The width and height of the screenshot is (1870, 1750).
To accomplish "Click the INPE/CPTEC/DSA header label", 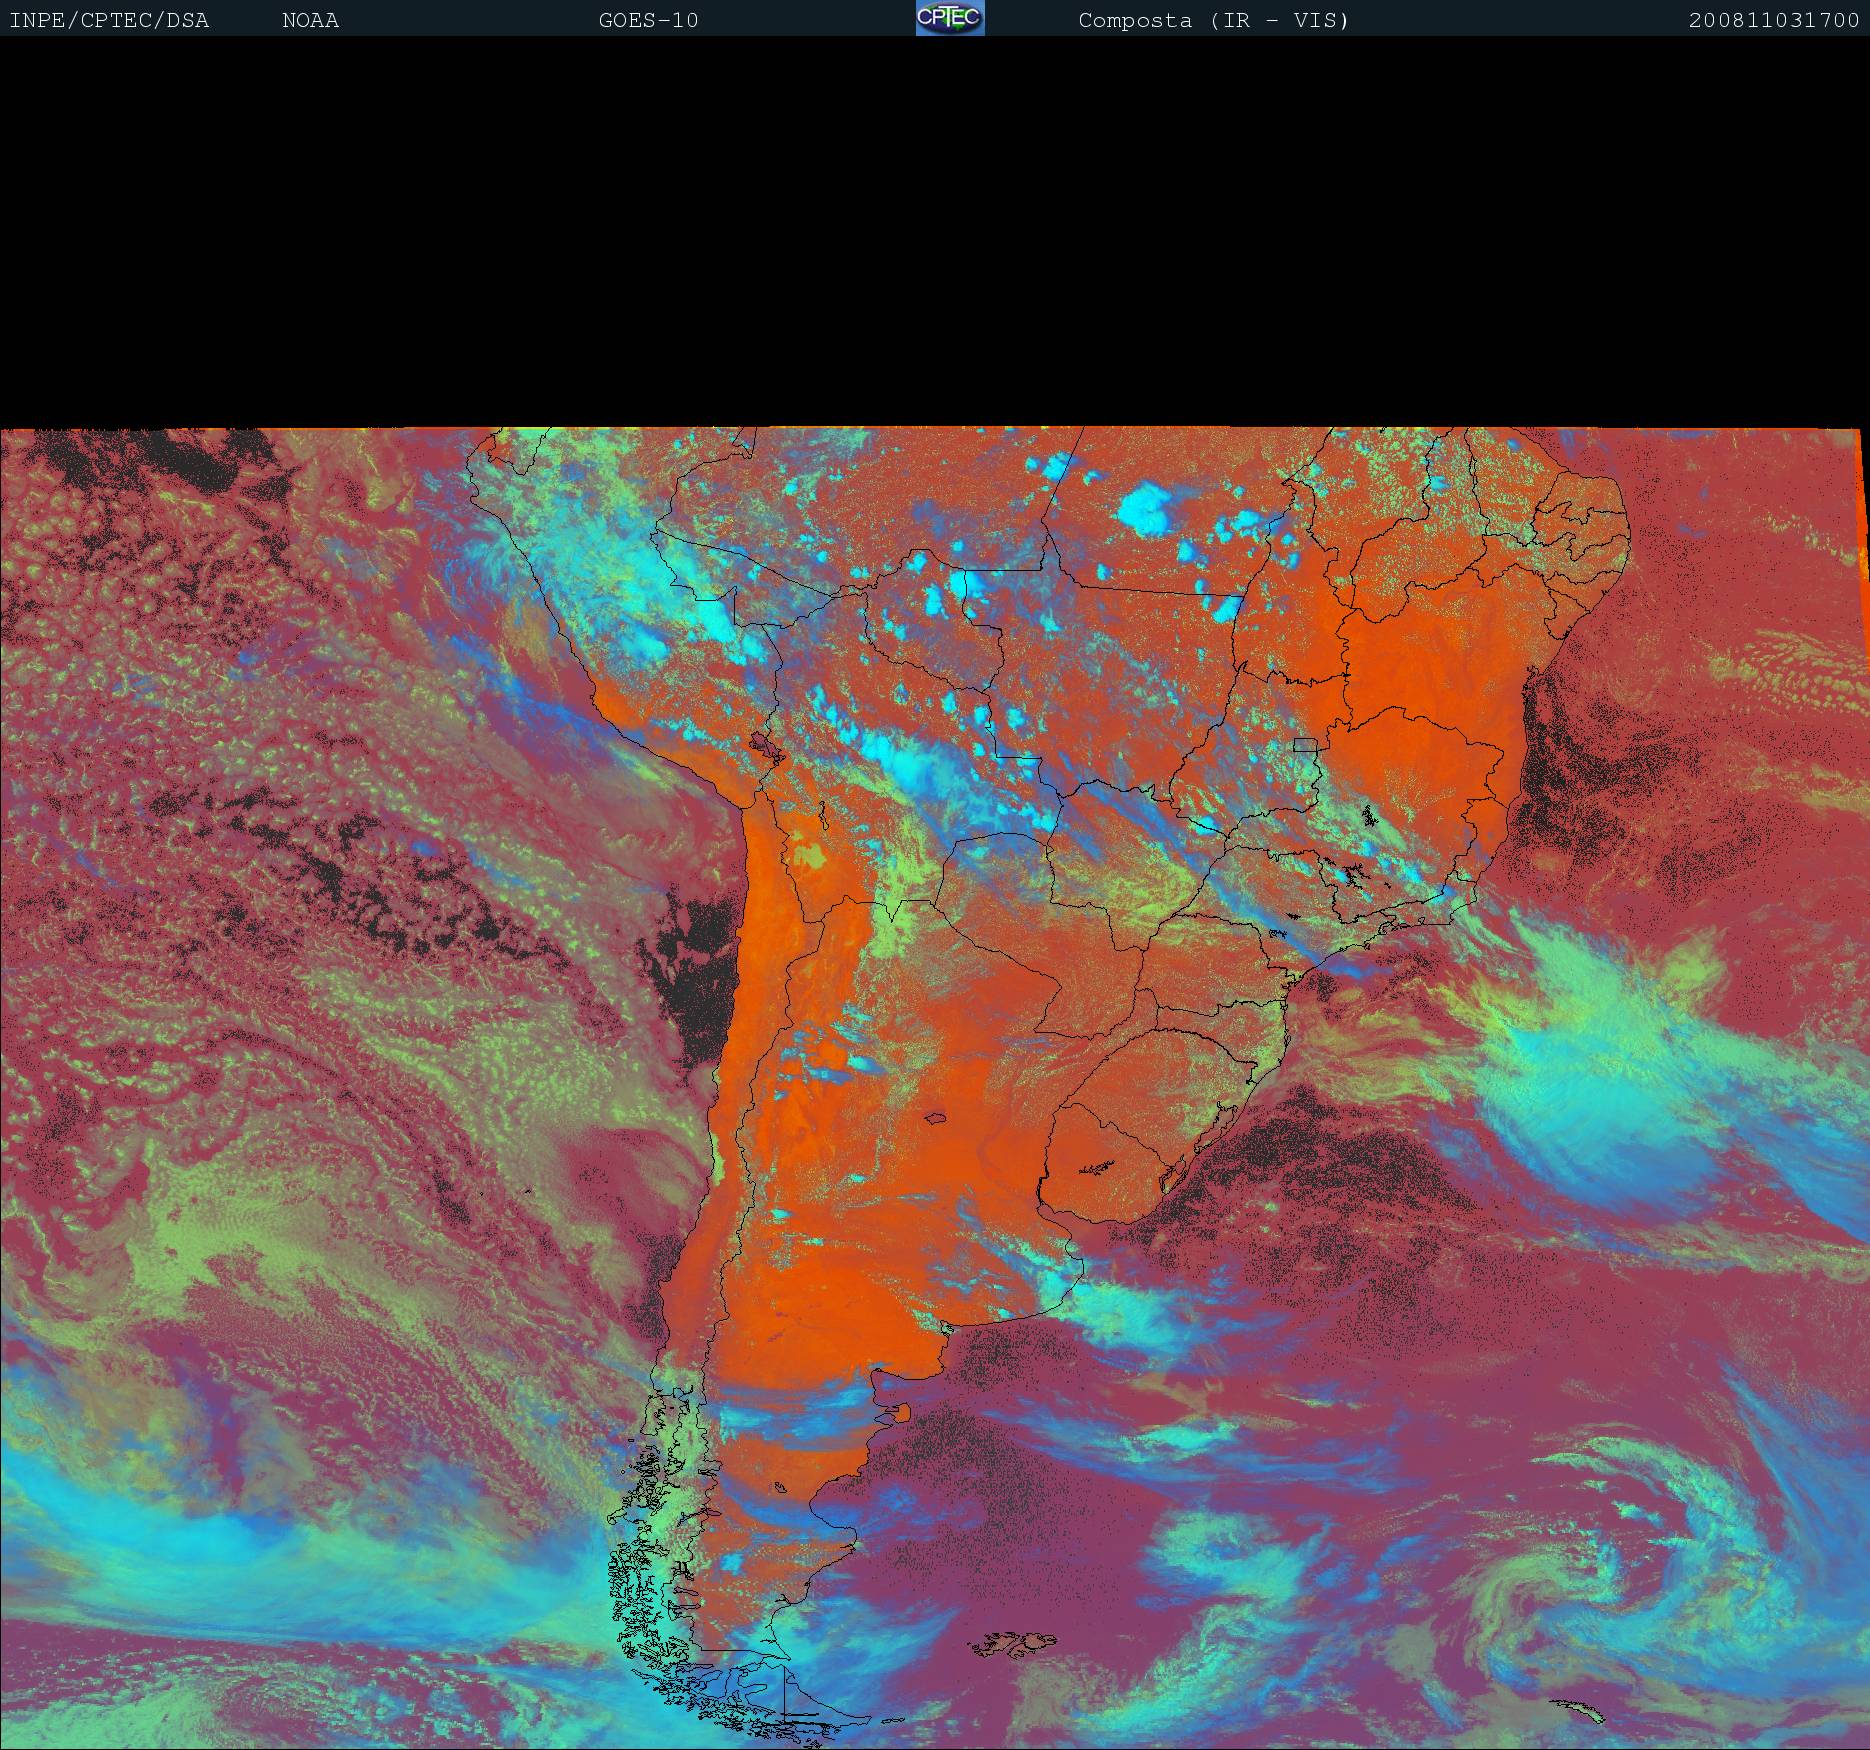I will pos(109,20).
